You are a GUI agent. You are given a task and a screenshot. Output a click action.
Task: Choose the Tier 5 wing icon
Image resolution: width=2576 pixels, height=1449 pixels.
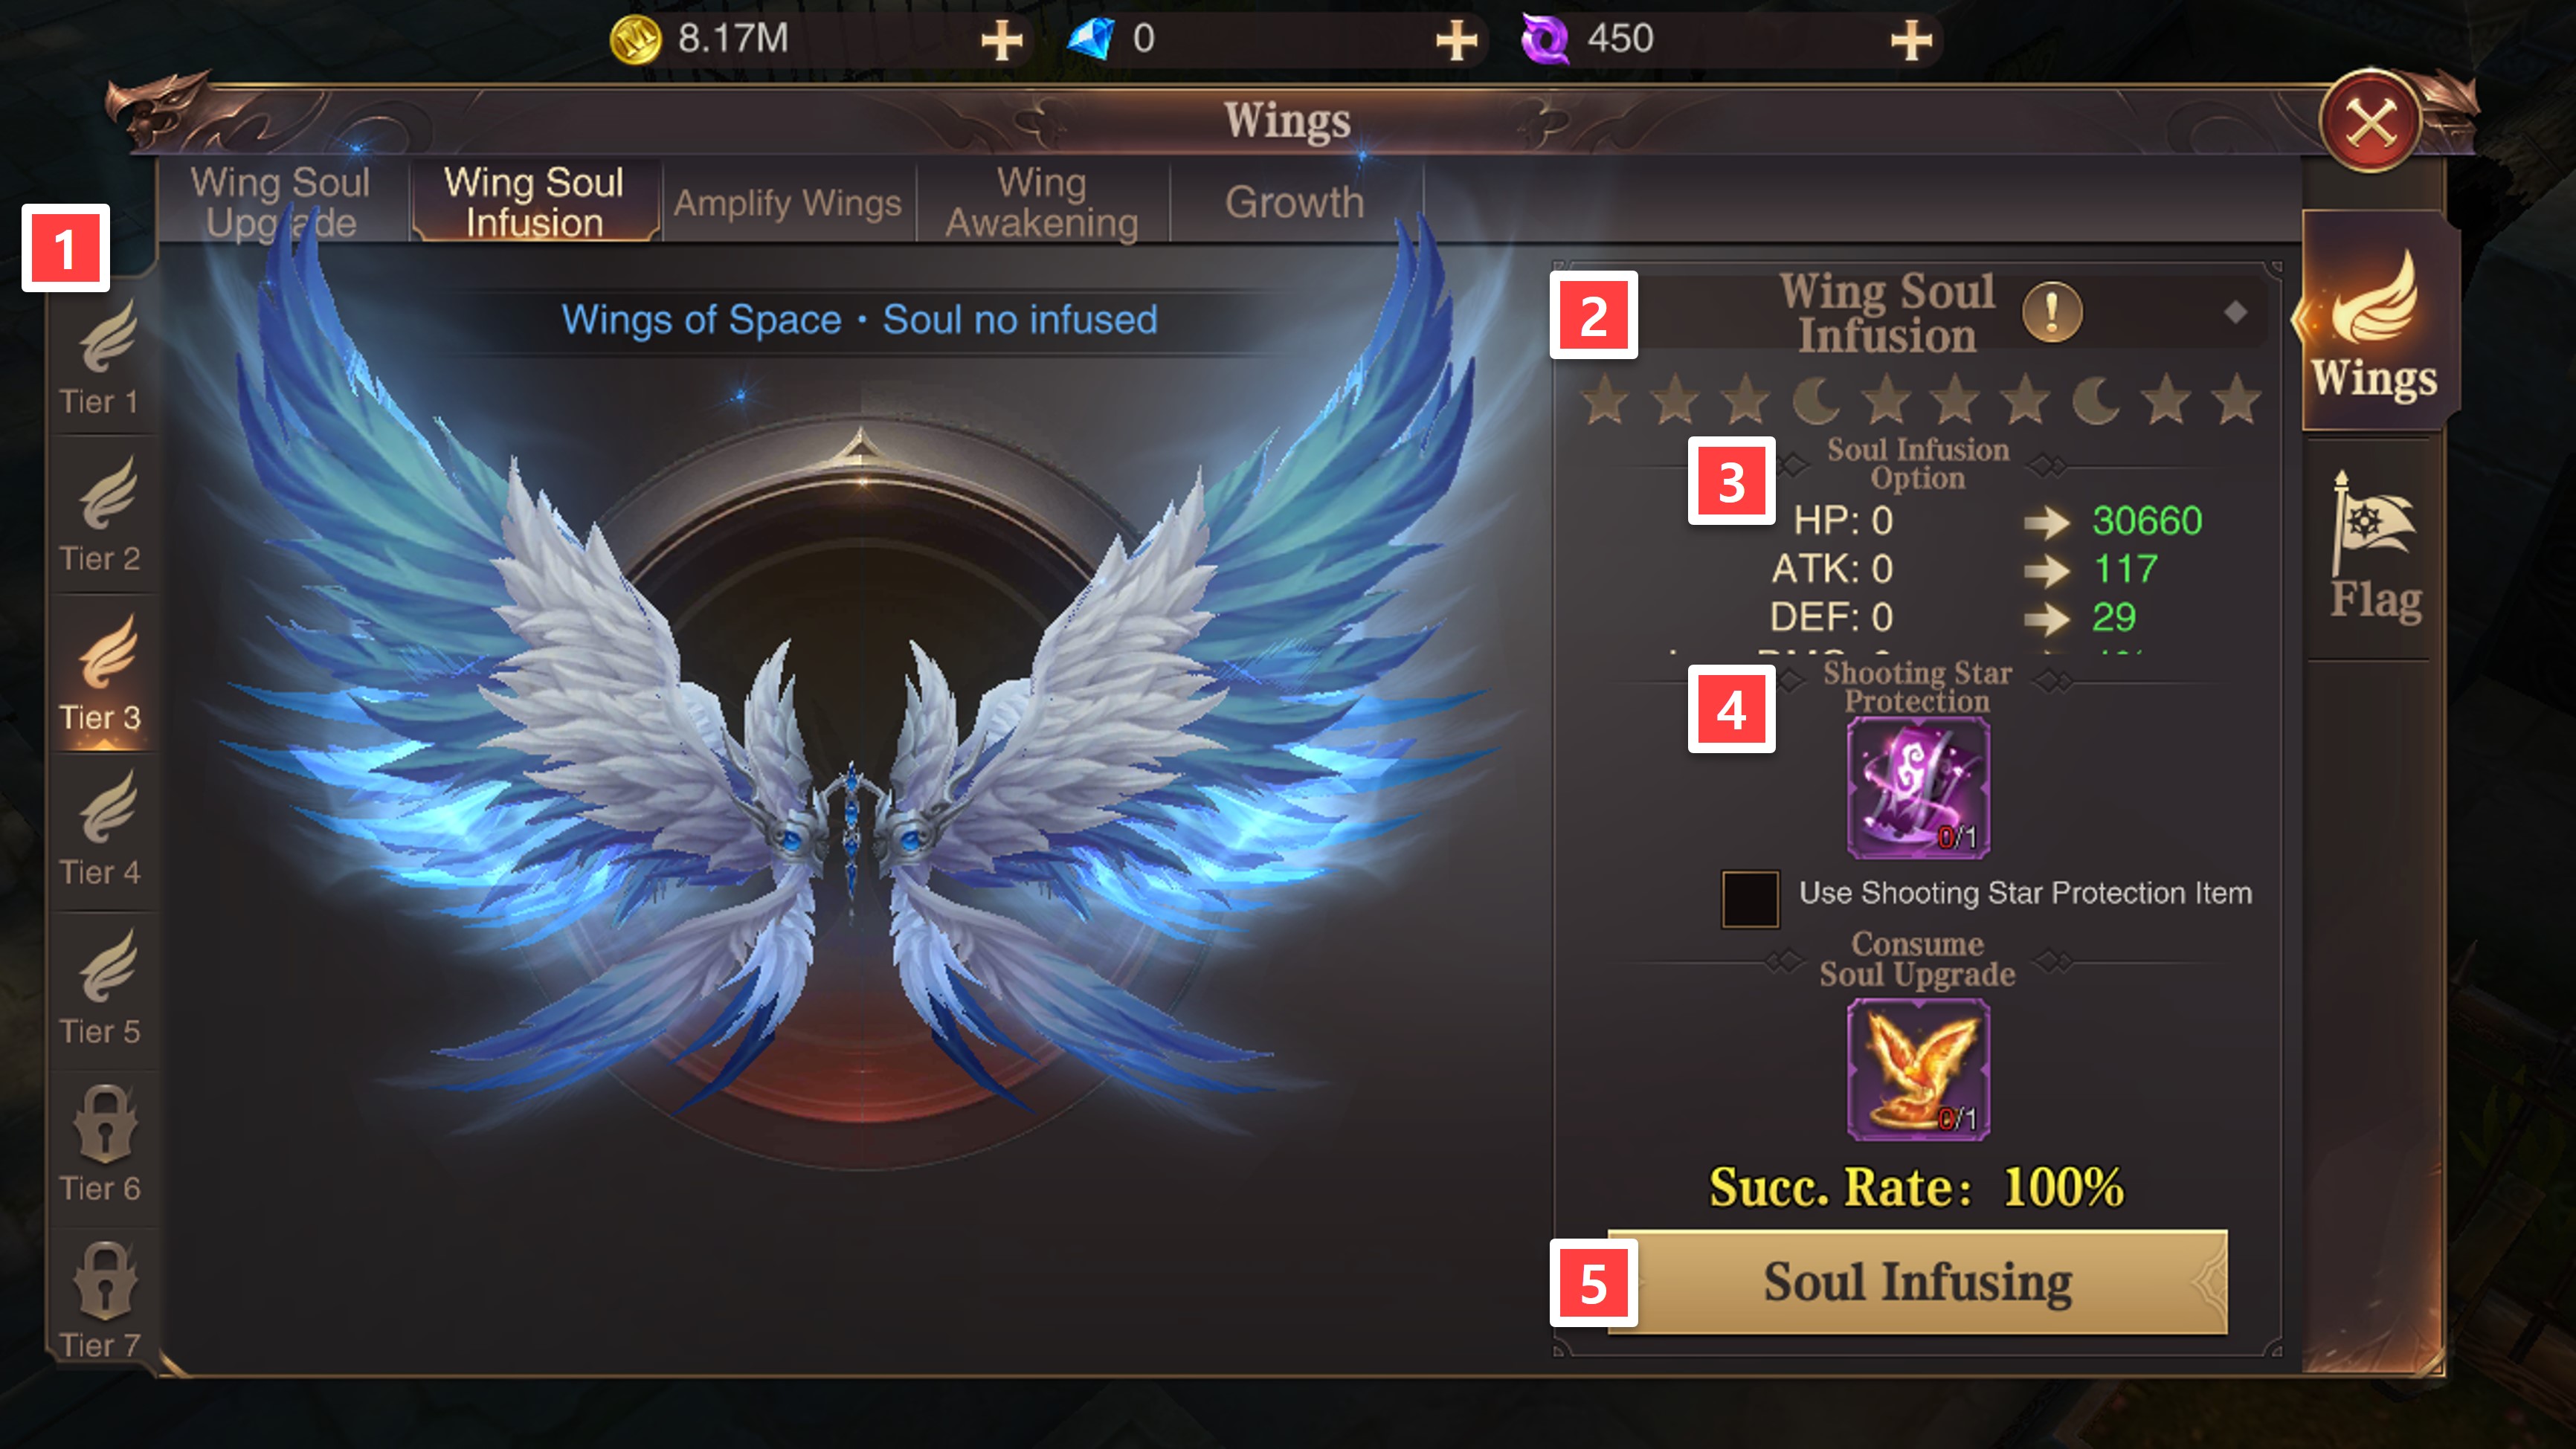pos(106,967)
